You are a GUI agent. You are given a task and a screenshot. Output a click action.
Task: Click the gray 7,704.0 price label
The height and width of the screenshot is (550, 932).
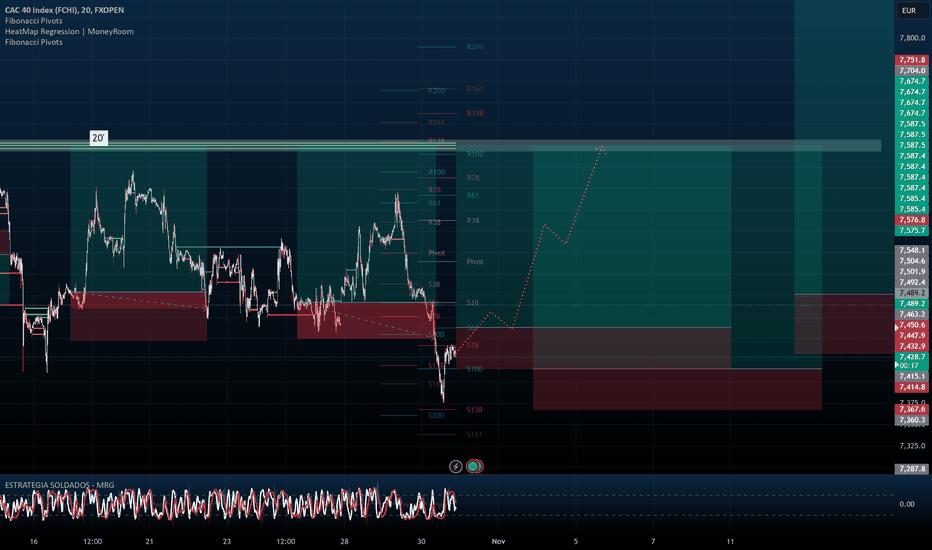pos(912,71)
